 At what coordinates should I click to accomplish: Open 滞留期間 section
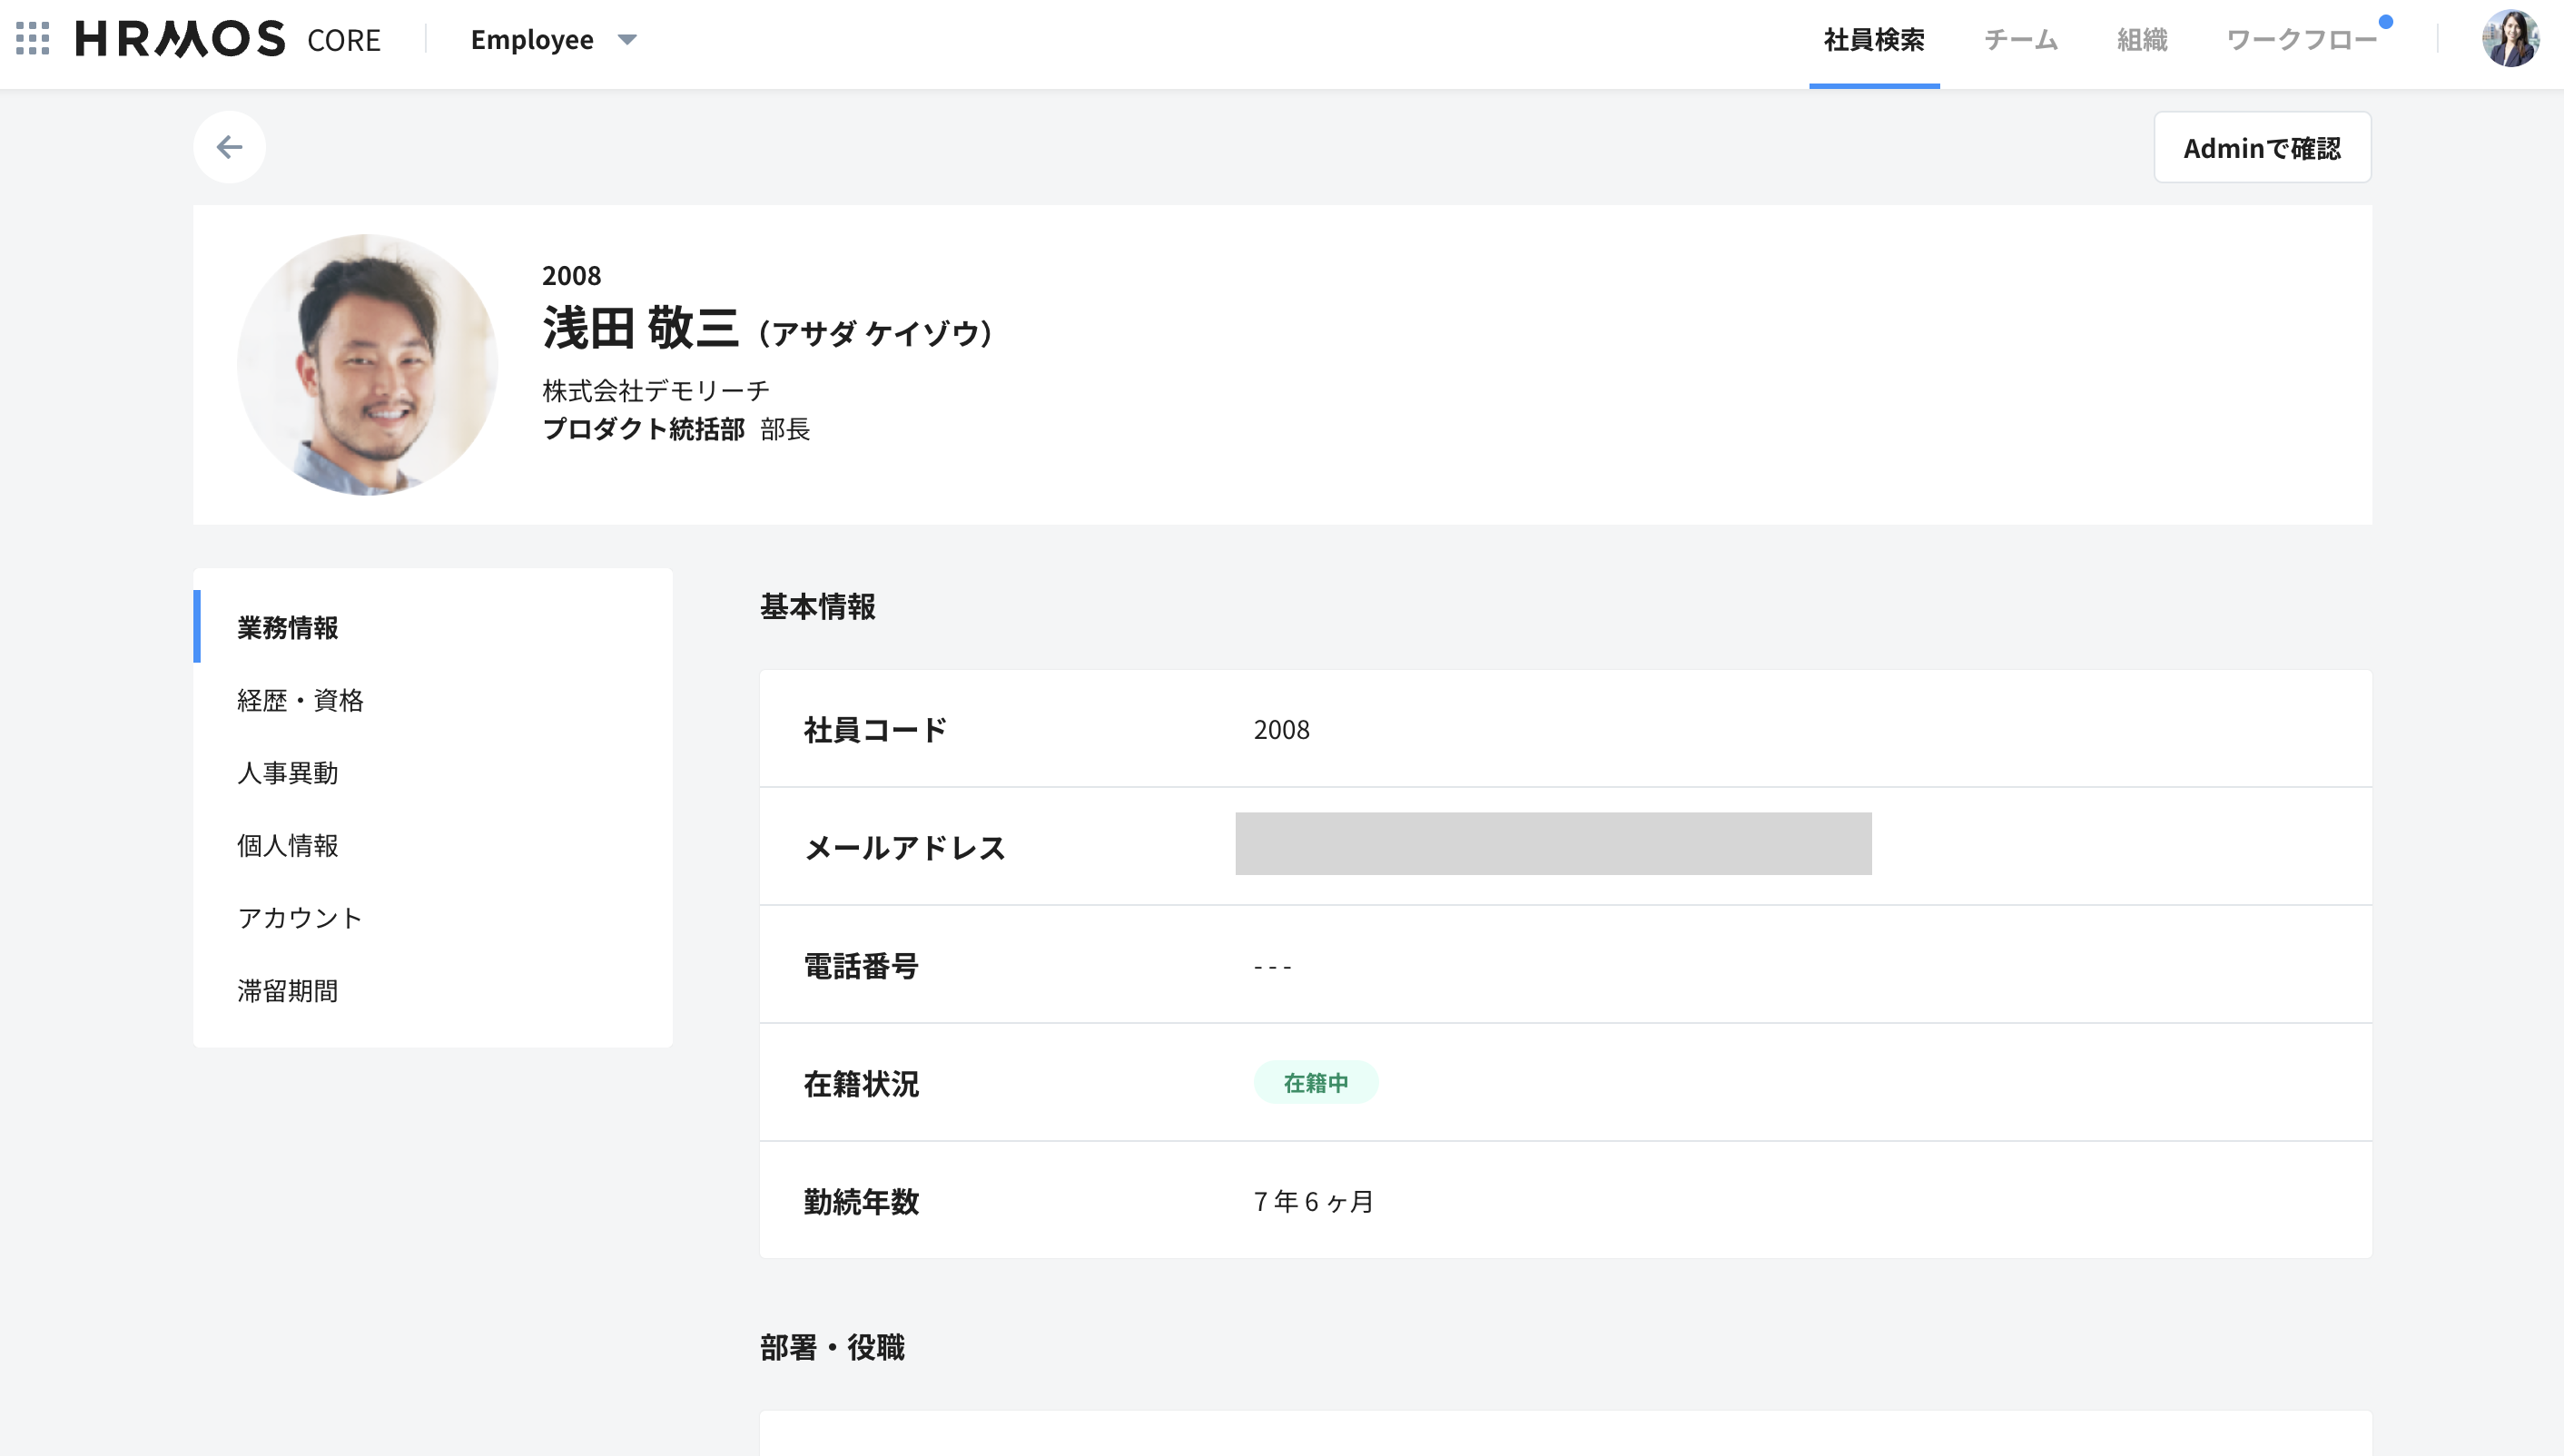[x=288, y=991]
